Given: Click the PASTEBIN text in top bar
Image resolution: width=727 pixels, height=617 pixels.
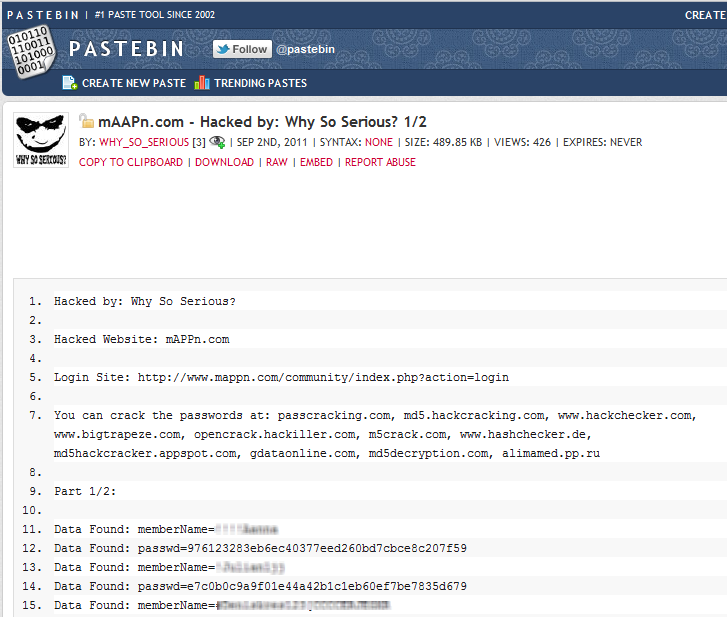Looking at the screenshot, I should pyautogui.click(x=43, y=15).
